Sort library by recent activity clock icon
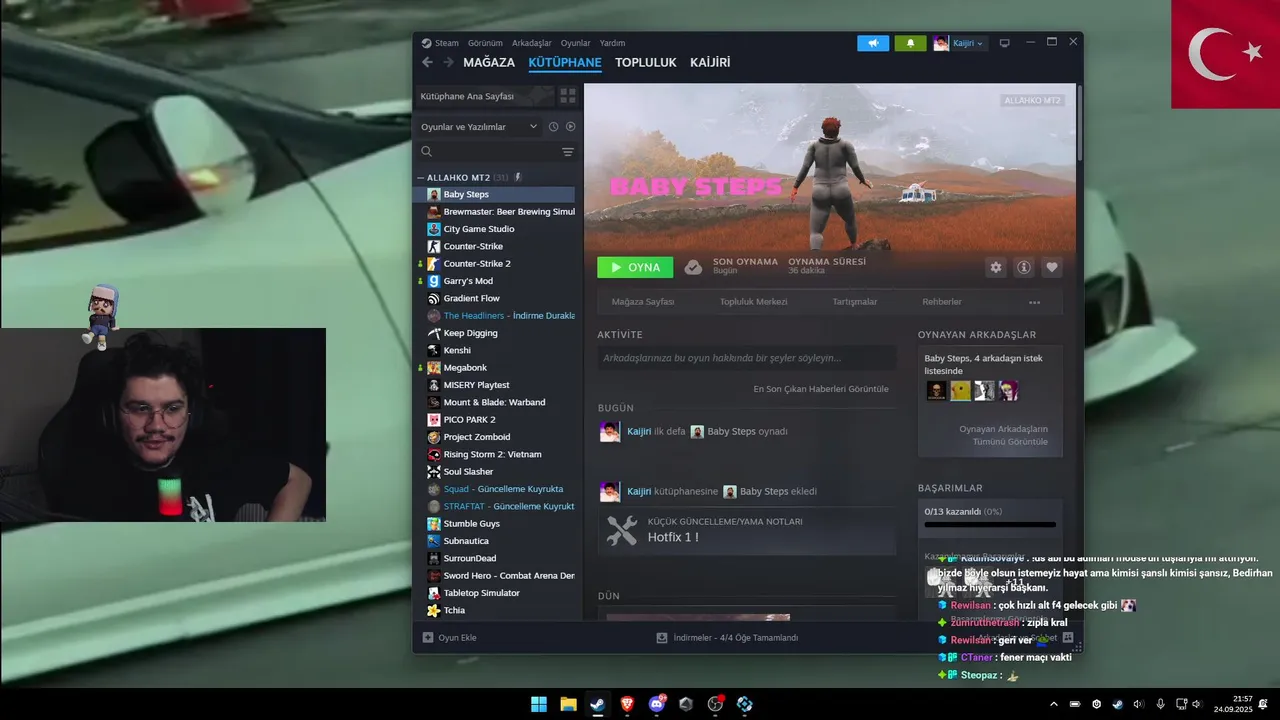 [x=553, y=127]
